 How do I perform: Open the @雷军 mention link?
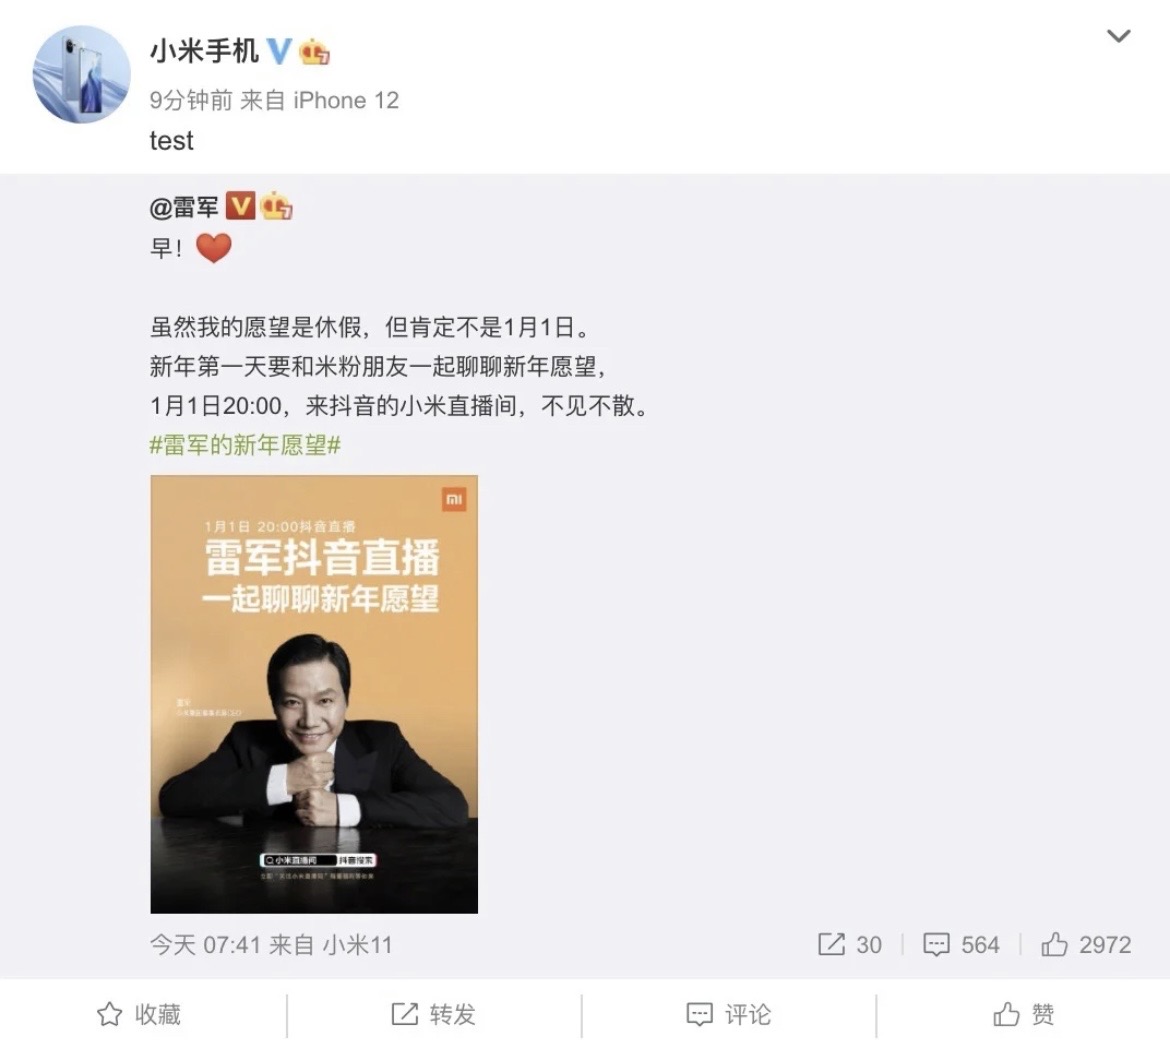184,207
